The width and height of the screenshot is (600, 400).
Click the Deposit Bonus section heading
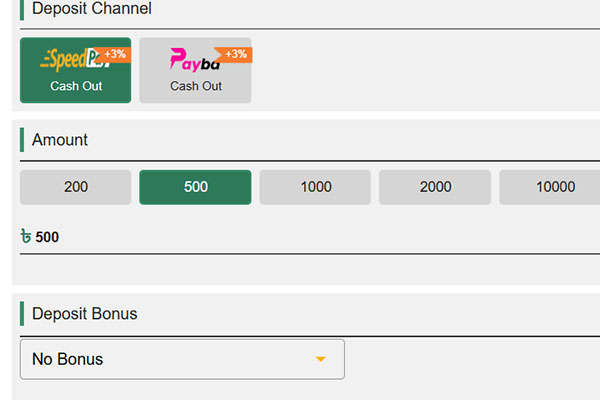85,313
